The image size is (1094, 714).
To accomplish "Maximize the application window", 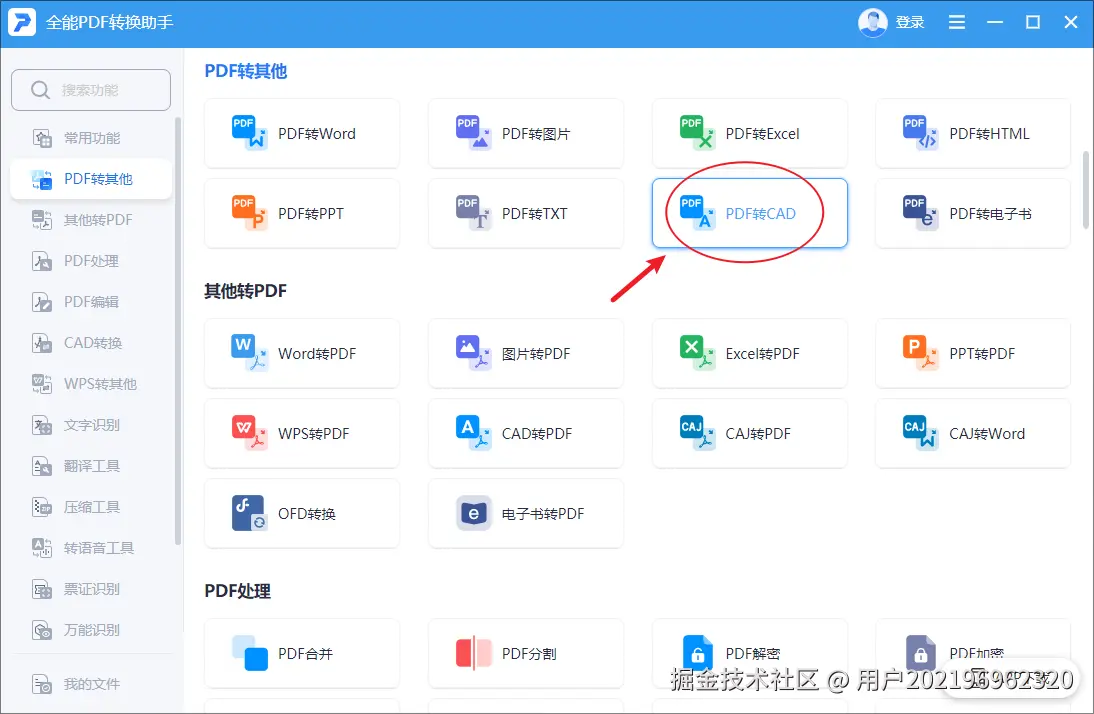I will (1033, 22).
